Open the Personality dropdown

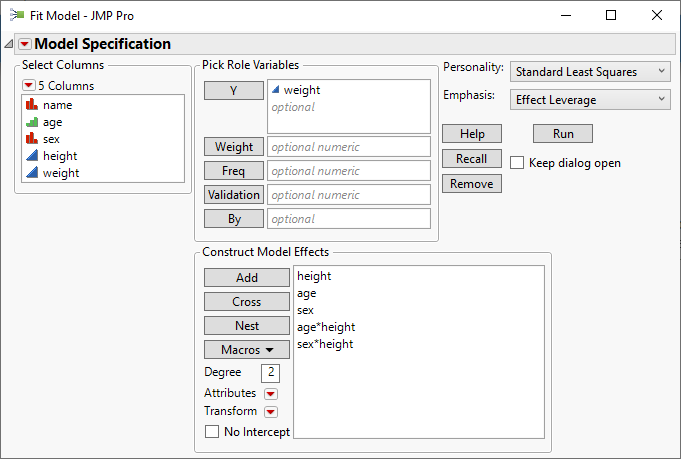(x=590, y=72)
